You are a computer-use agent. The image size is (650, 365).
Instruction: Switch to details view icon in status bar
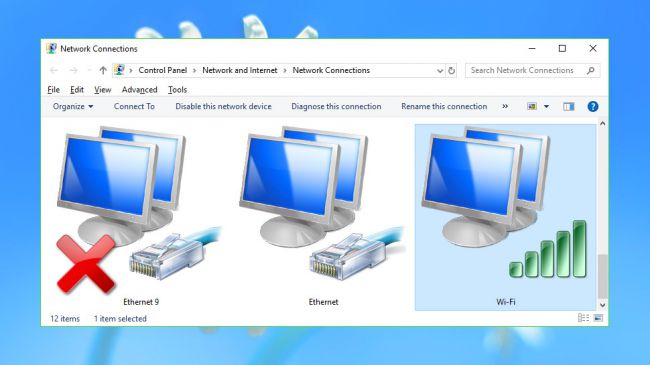click(x=583, y=318)
